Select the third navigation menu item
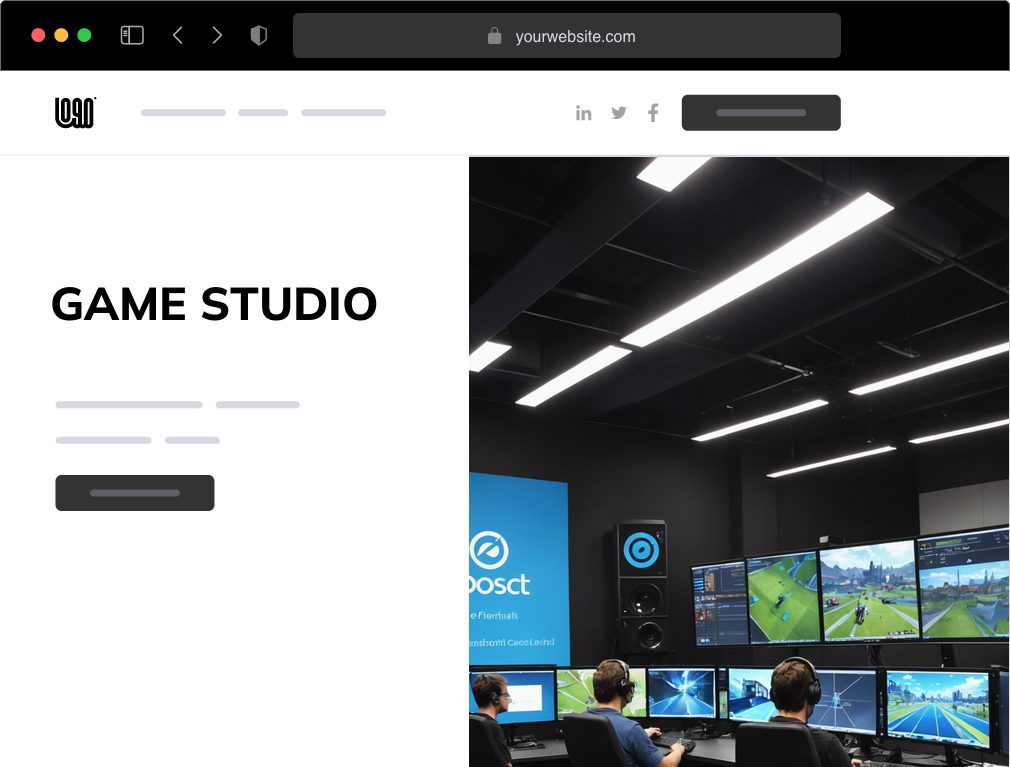Screen dimensions: 1010x767 344,112
